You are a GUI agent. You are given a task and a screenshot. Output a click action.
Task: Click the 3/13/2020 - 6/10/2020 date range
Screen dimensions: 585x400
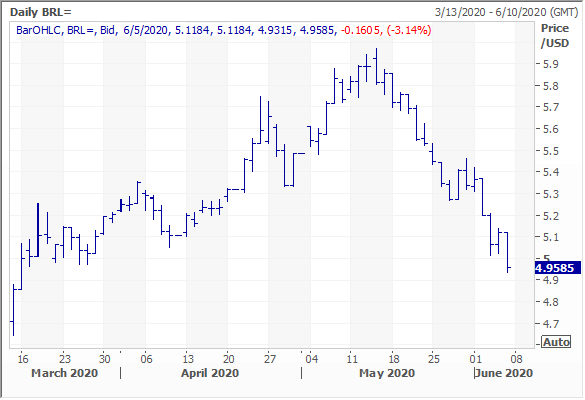tap(507, 12)
